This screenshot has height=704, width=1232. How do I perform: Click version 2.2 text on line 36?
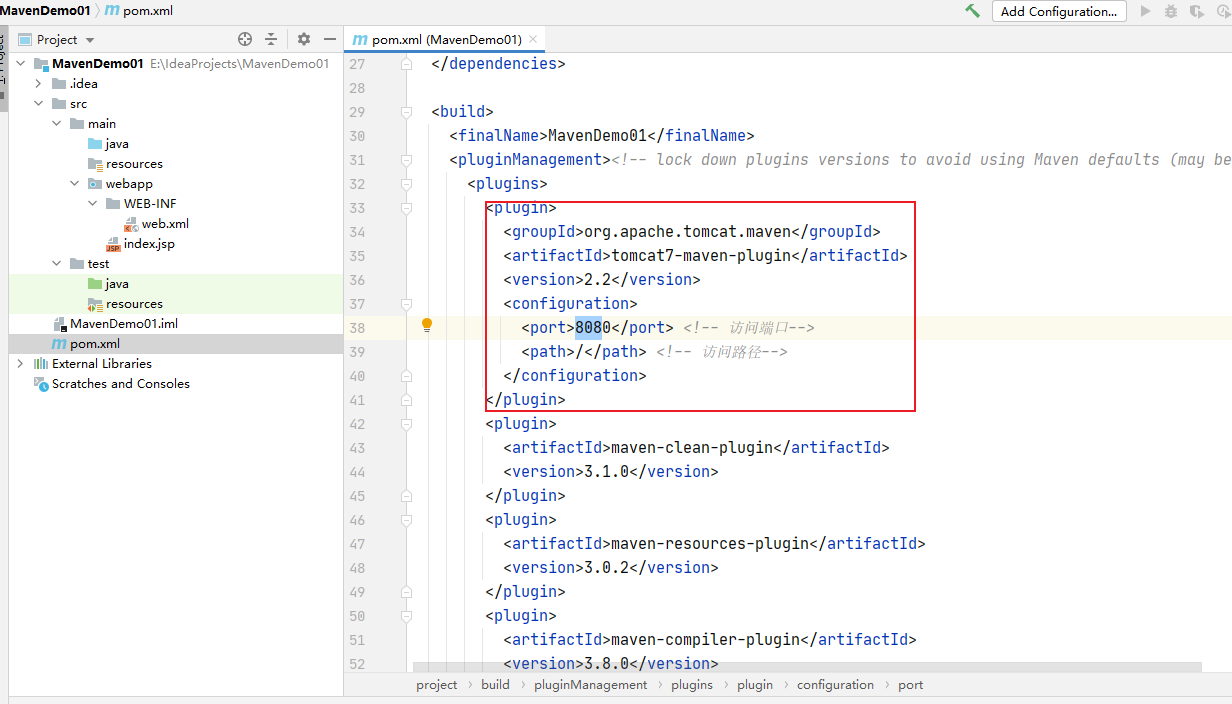(x=597, y=279)
